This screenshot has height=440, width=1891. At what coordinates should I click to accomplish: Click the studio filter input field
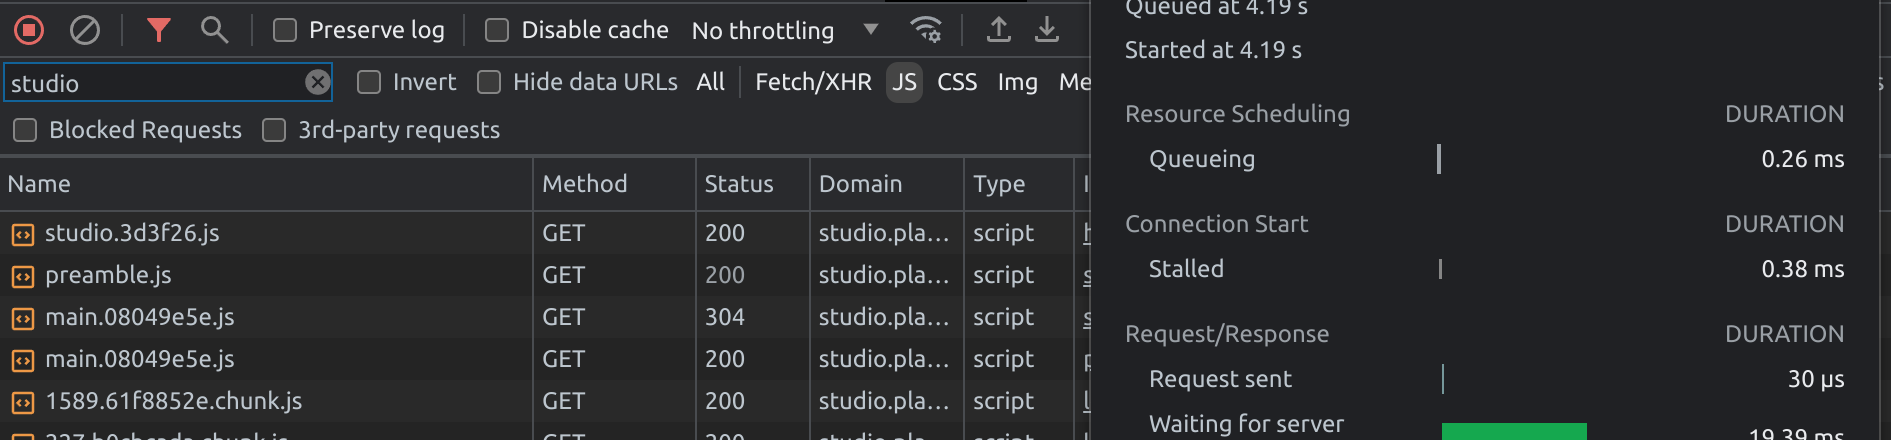pyautogui.click(x=150, y=83)
